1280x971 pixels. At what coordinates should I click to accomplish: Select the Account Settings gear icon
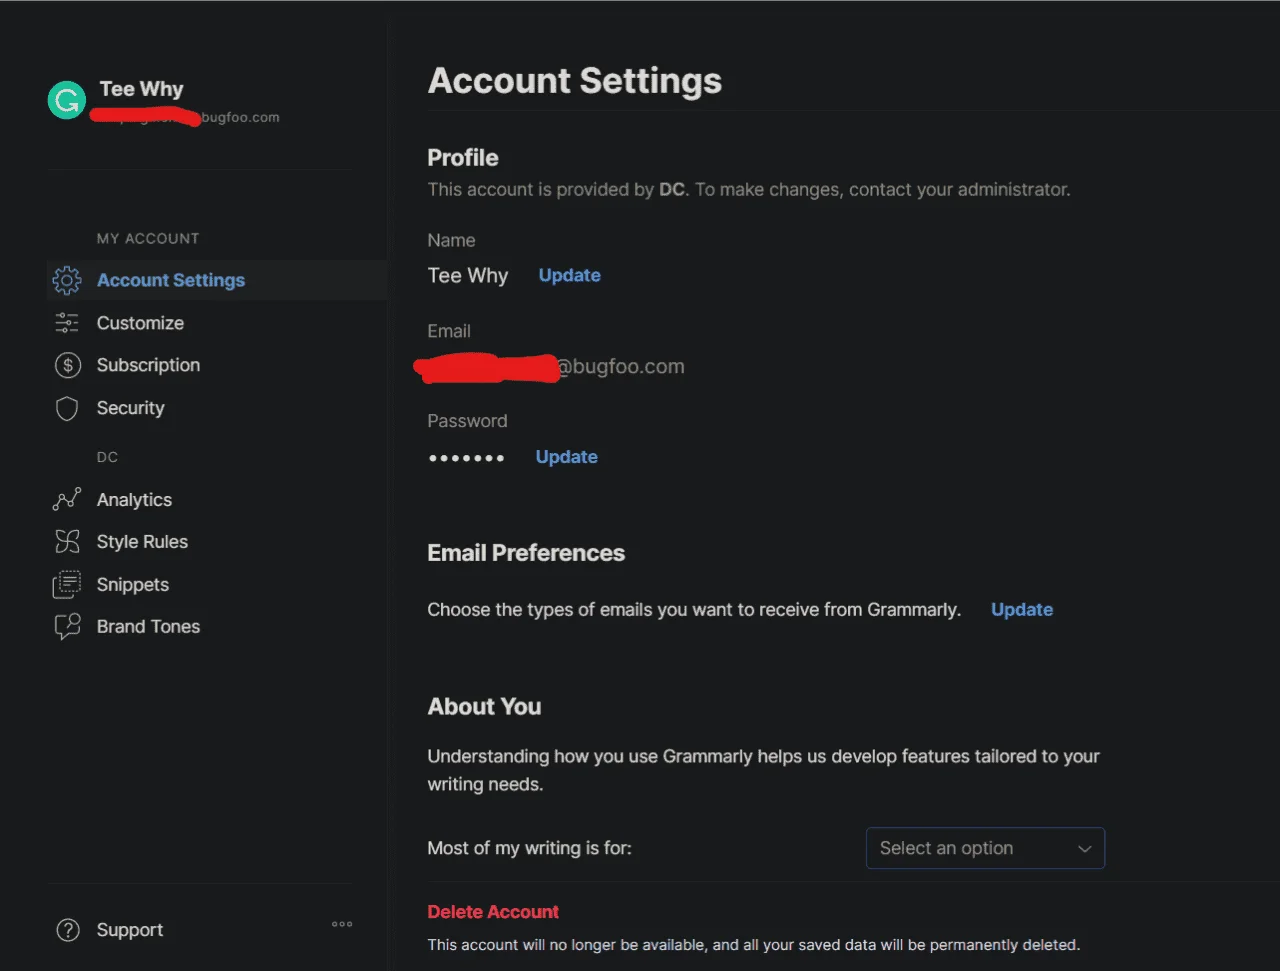pyautogui.click(x=67, y=280)
